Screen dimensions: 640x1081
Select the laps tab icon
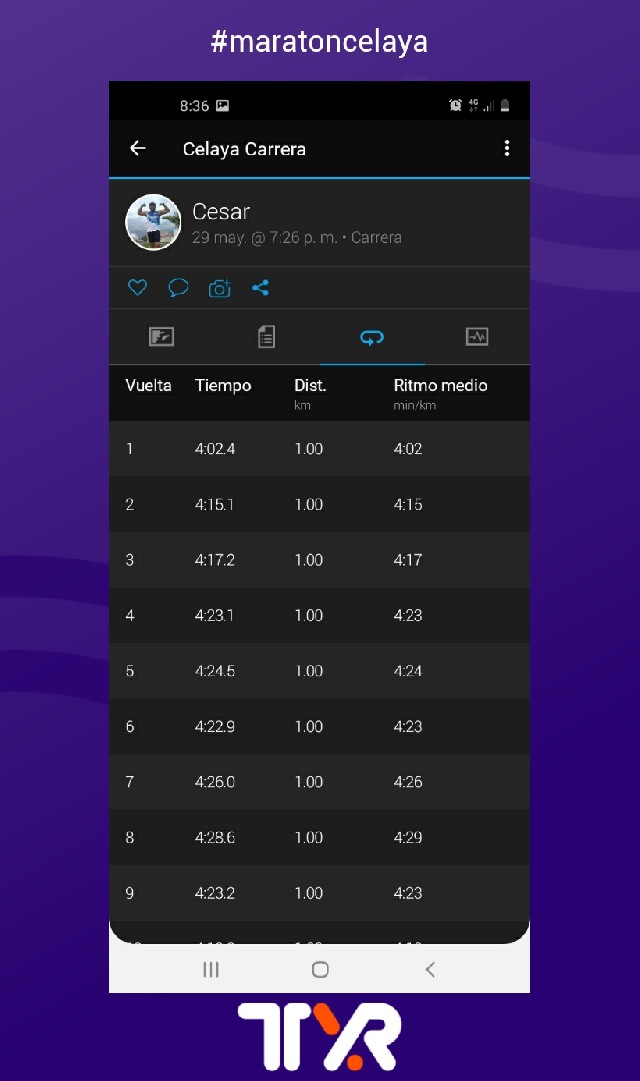click(x=372, y=337)
